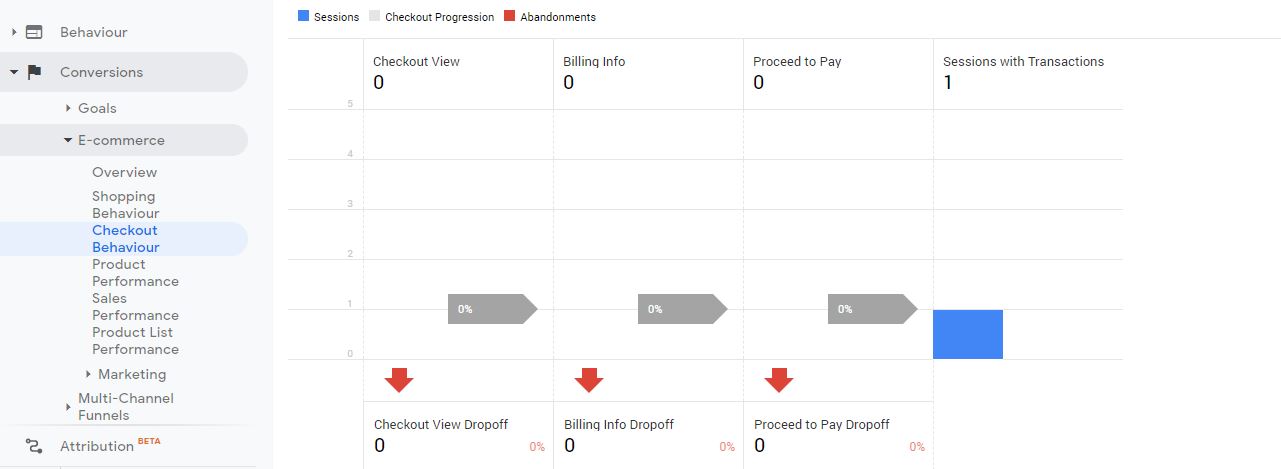The width and height of the screenshot is (1281, 469).
Task: Click the grey progression arrow after Checkout View
Action: (493, 309)
